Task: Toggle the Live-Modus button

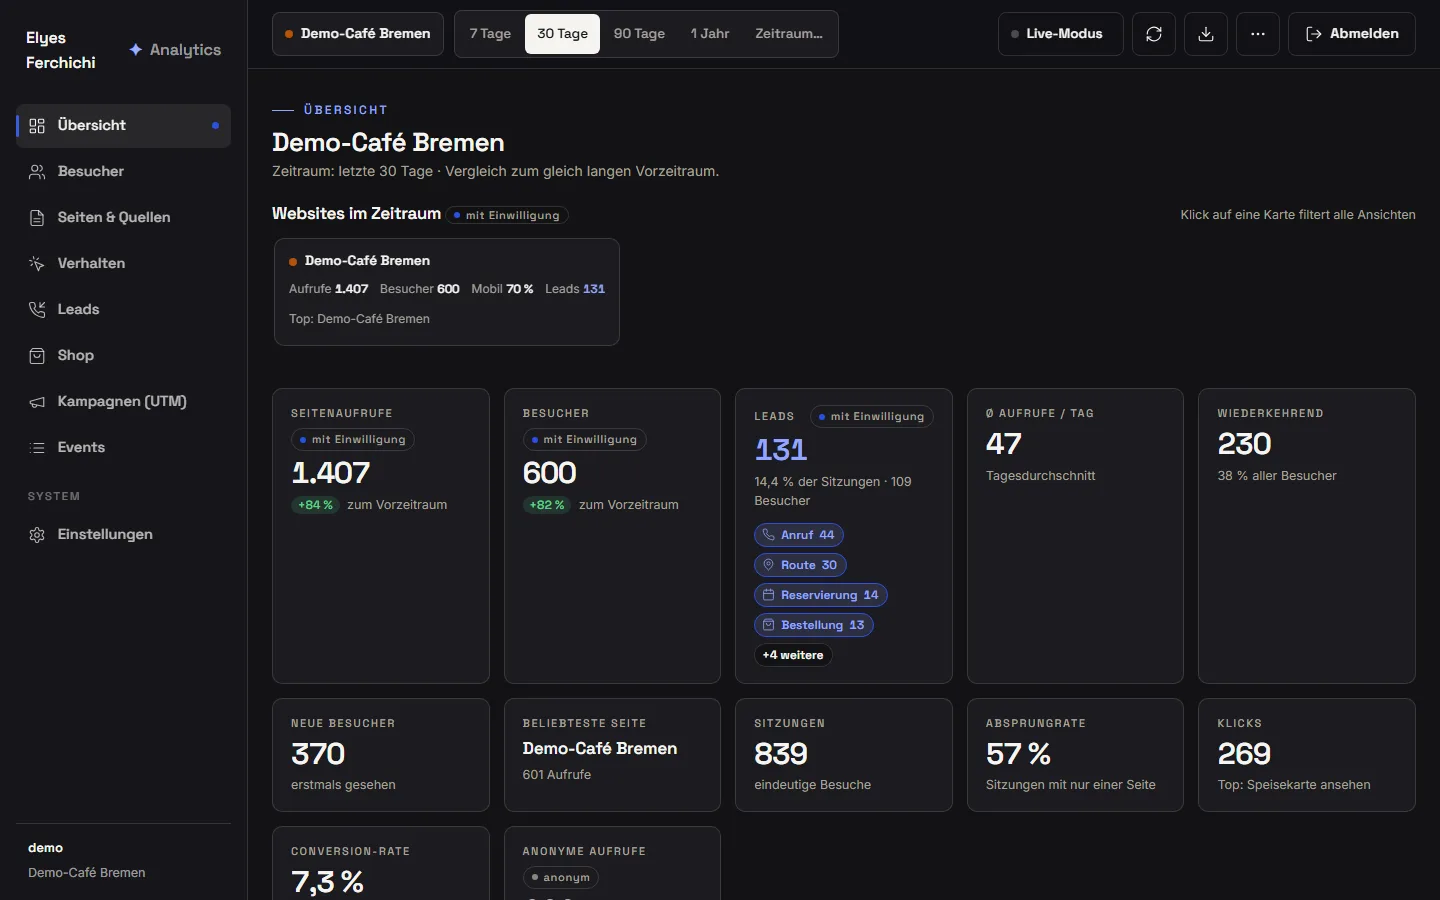Action: [x=1060, y=34]
